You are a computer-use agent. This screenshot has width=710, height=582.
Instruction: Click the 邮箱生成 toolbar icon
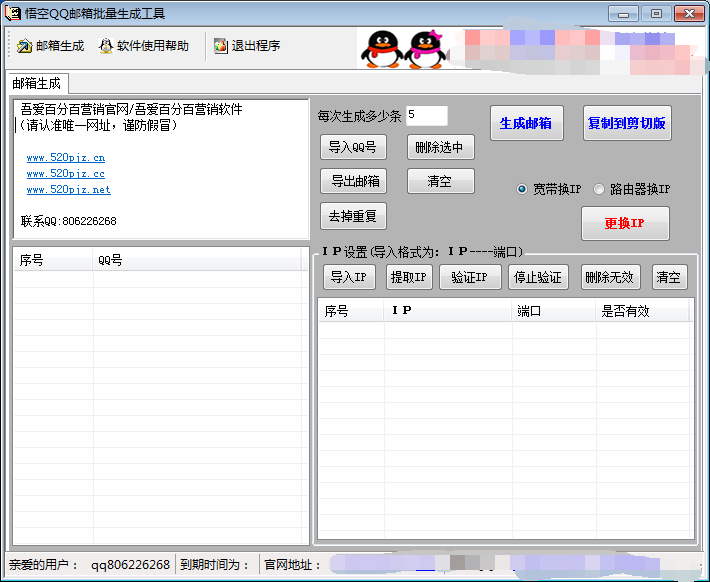pyautogui.click(x=24, y=46)
